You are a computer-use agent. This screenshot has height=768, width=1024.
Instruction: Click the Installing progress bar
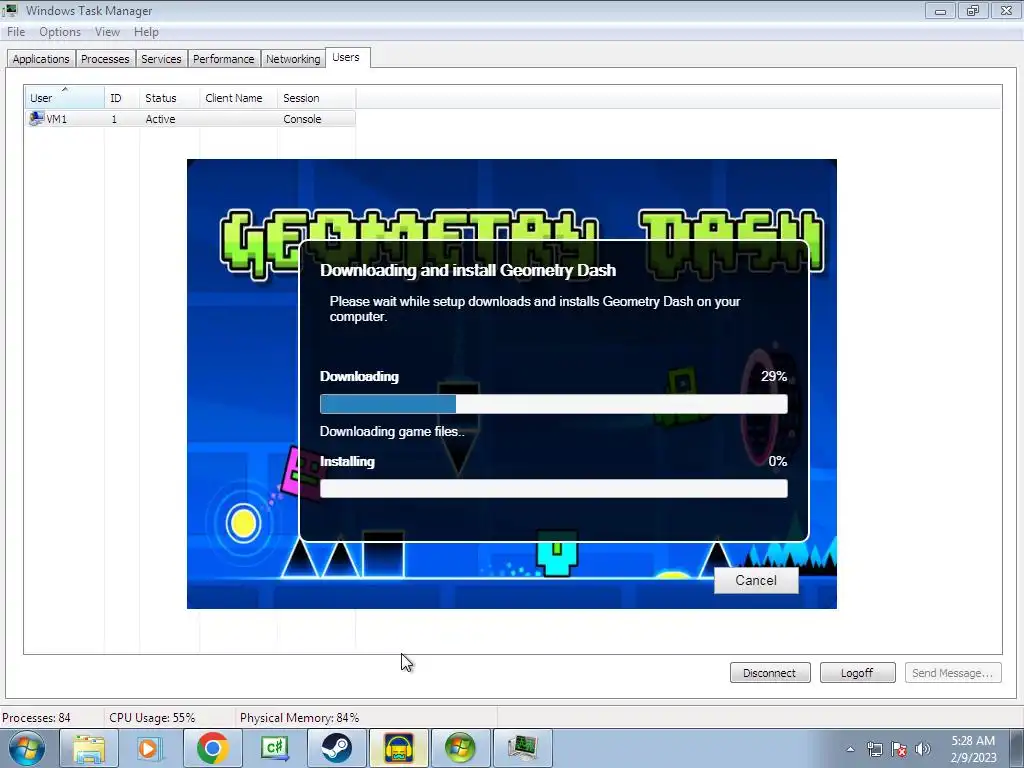pos(554,488)
